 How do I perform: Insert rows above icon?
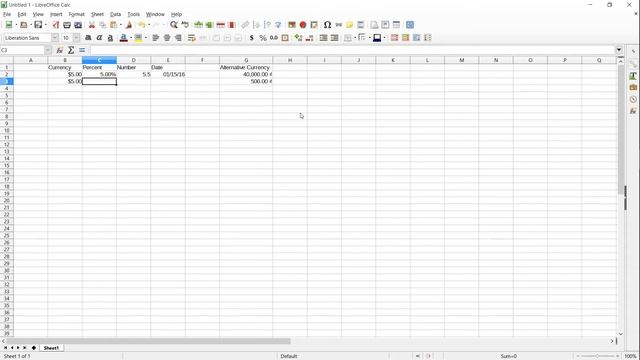pos(198,25)
